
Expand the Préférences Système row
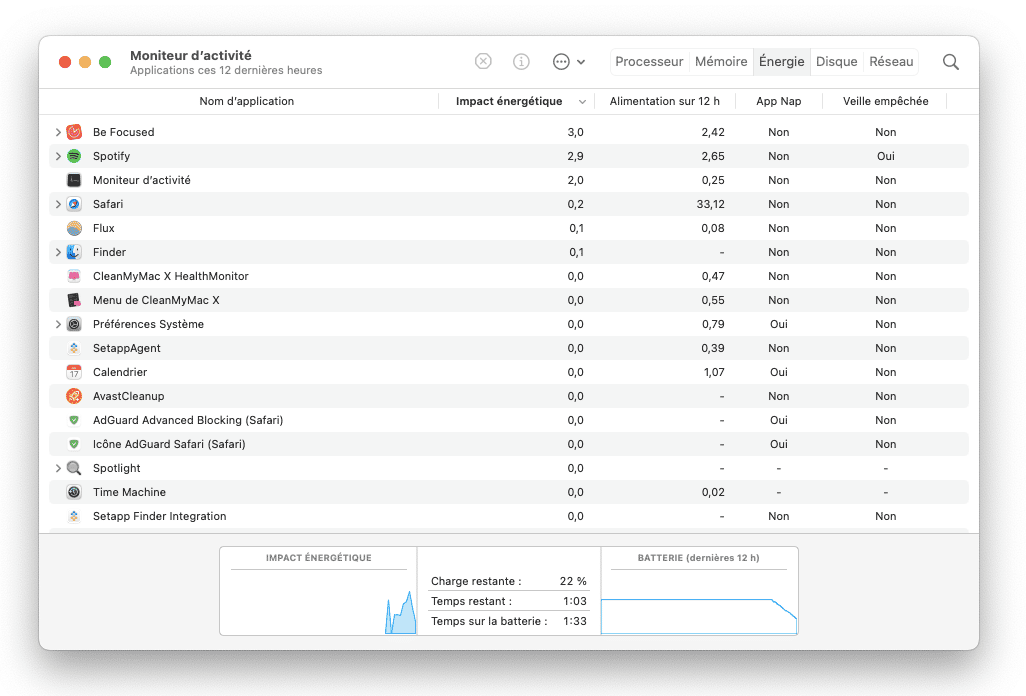pyautogui.click(x=58, y=324)
